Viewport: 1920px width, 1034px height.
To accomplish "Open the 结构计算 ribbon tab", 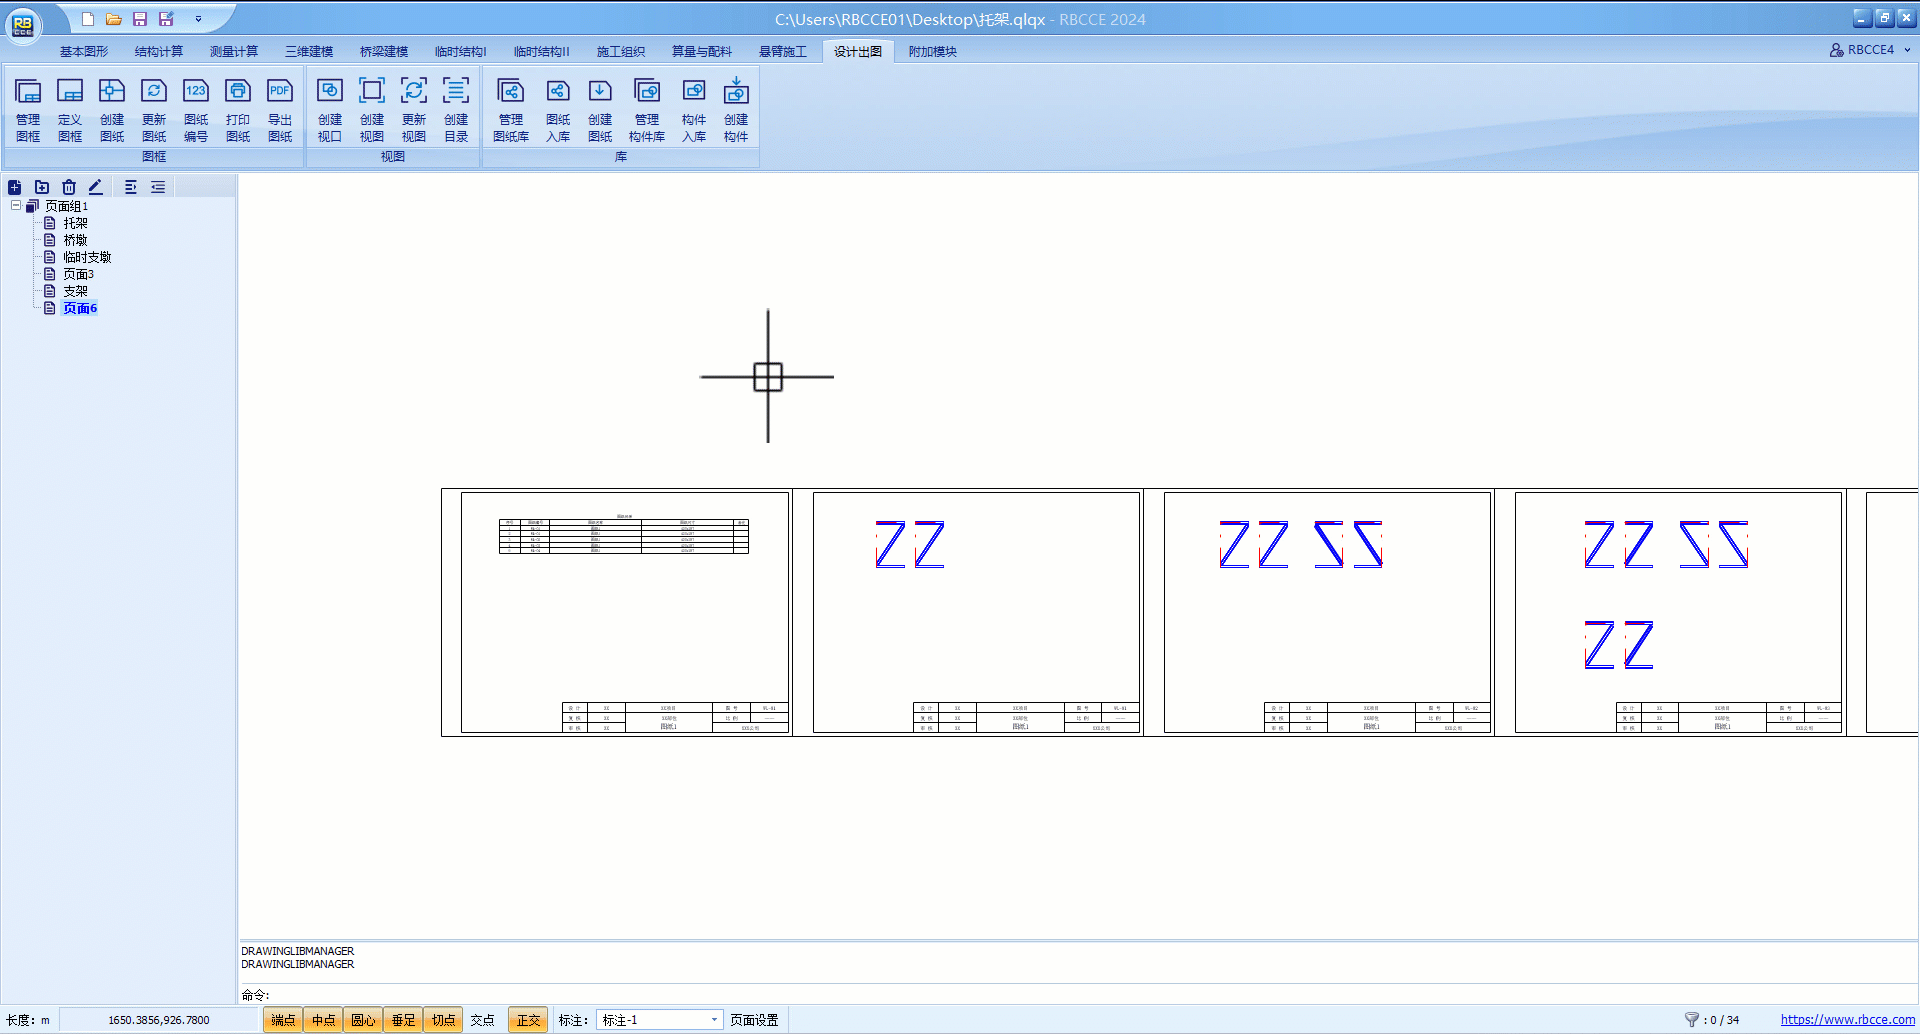I will tap(159, 52).
